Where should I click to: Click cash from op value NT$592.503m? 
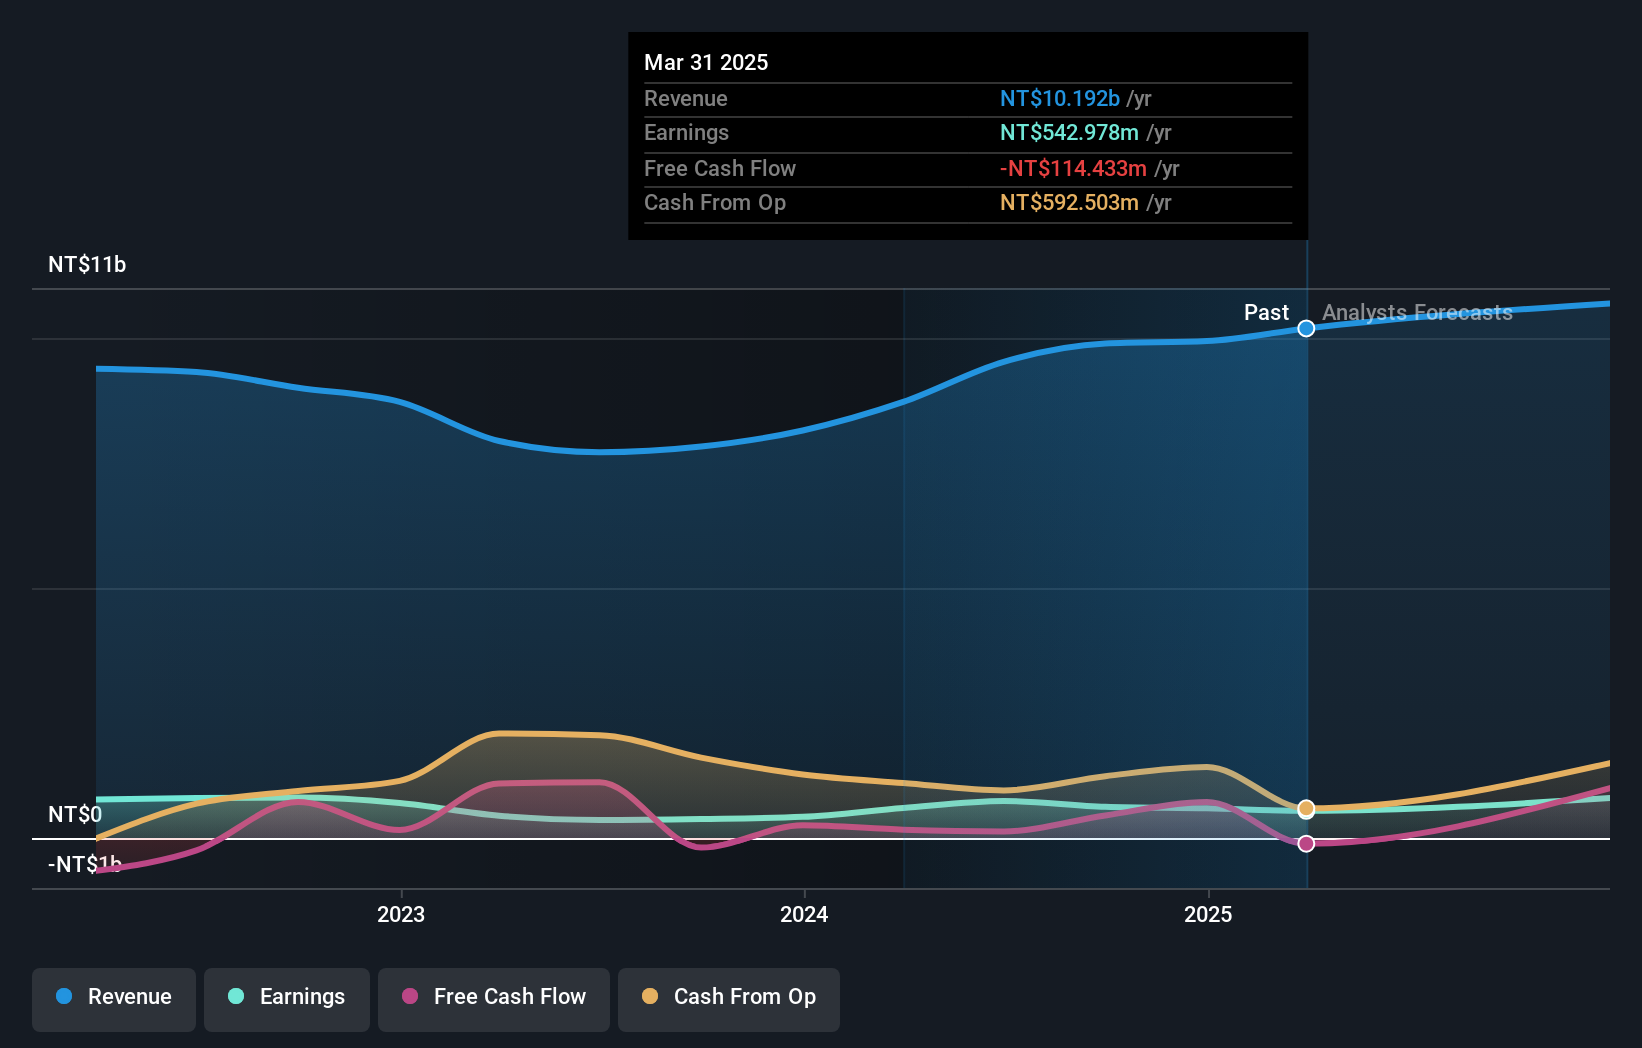[x=1069, y=202]
